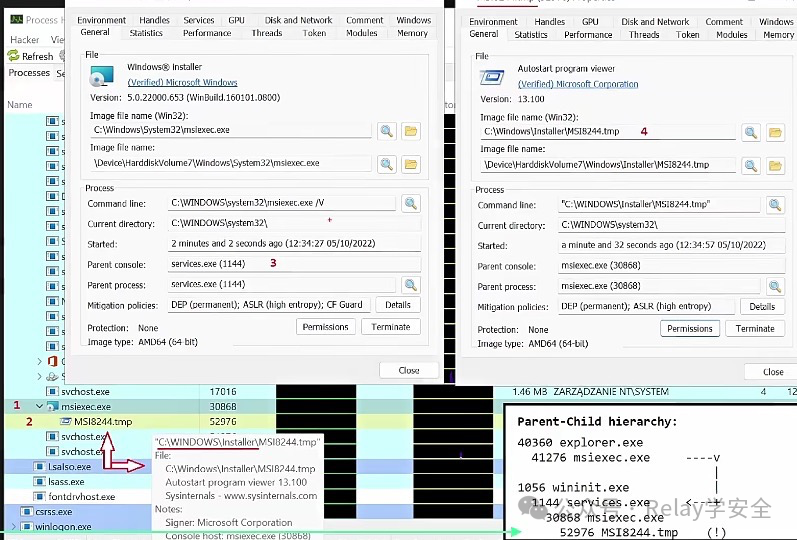Close the msiexec properties dialog
This screenshot has height=540, width=797.
409,370
